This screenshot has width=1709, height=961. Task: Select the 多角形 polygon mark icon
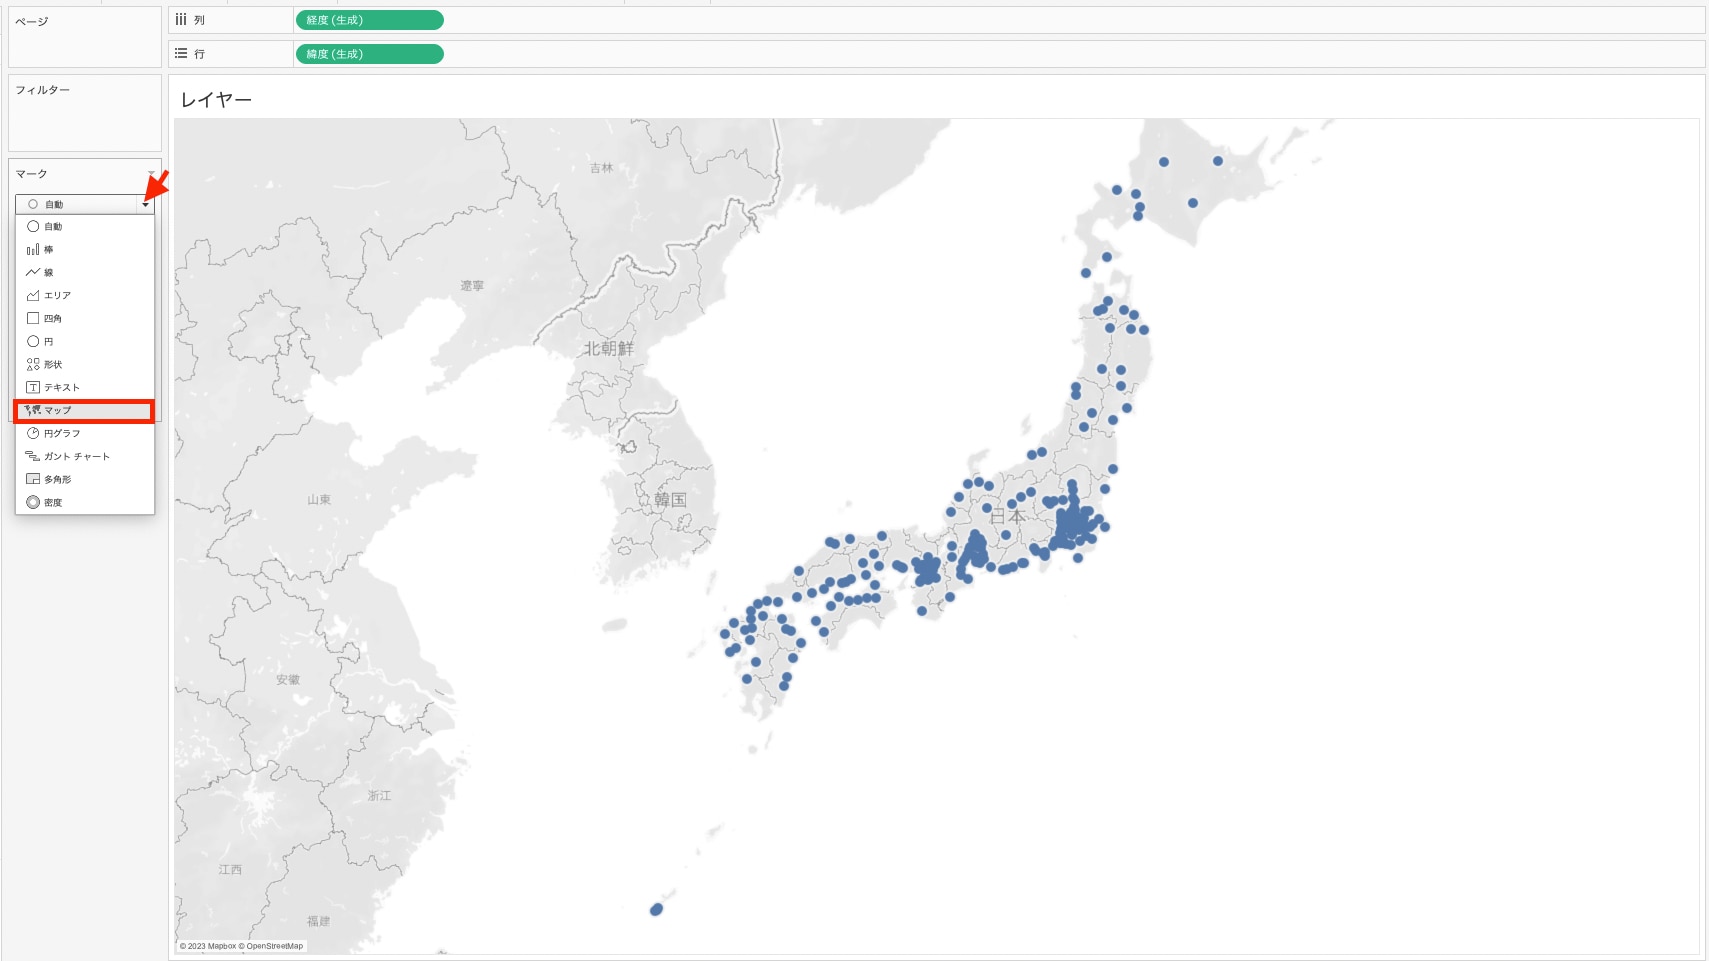33,480
